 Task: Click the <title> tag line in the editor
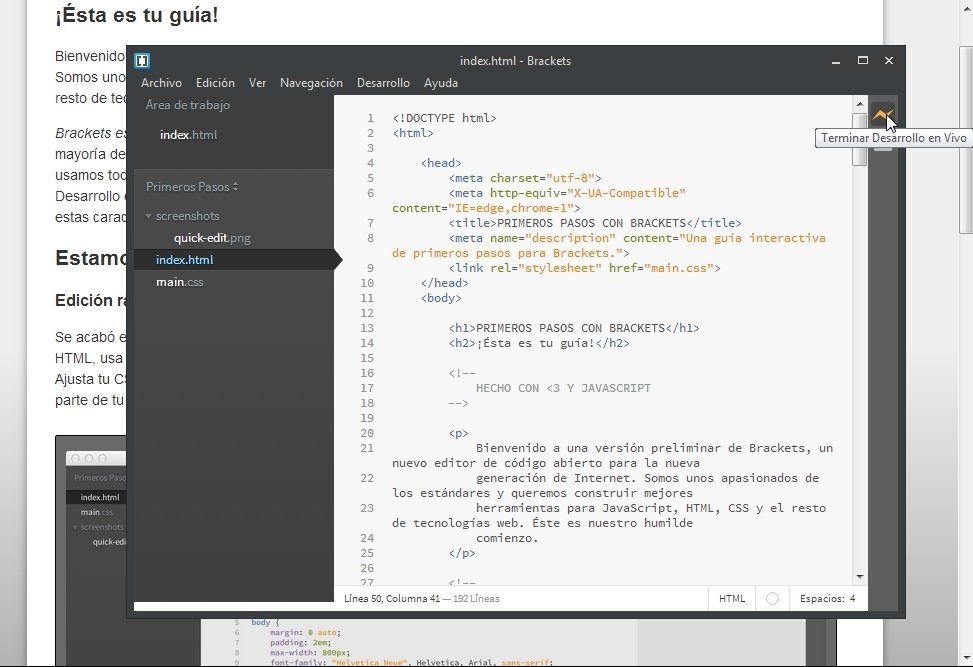[594, 223]
